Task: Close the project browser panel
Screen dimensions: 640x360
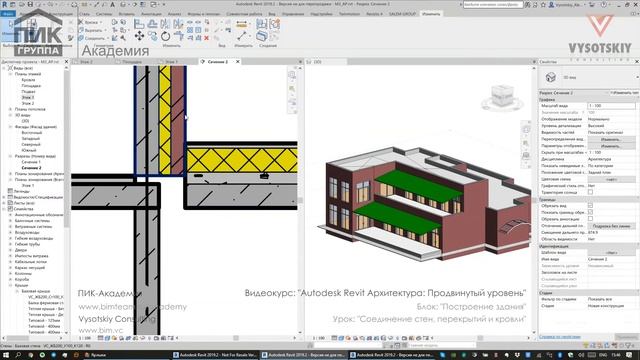Action: 67,62
